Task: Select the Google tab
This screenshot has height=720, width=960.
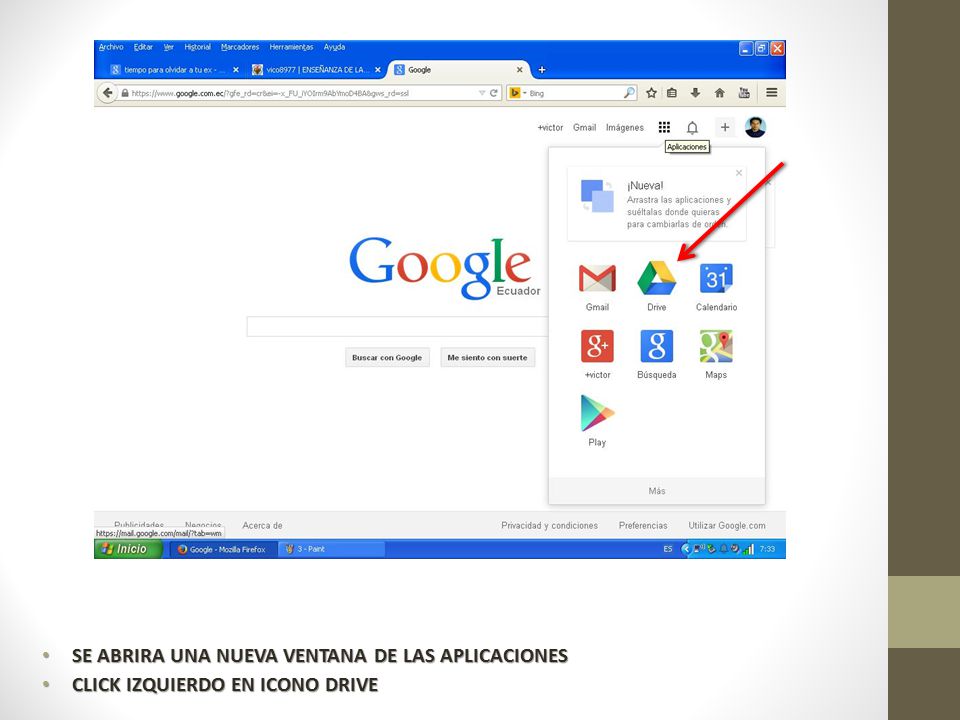Action: pos(459,70)
